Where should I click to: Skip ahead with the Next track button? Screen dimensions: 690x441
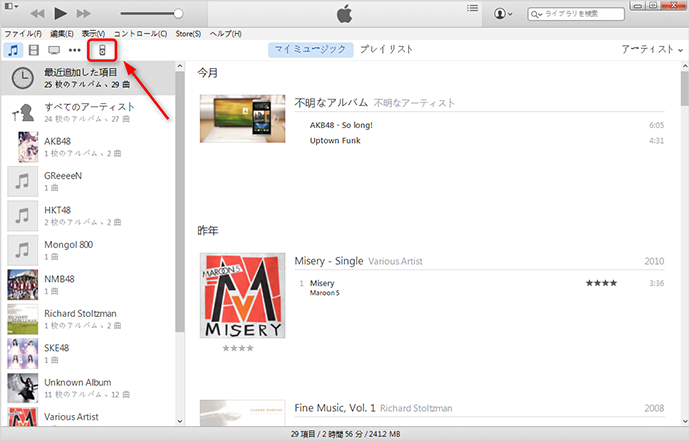click(84, 14)
